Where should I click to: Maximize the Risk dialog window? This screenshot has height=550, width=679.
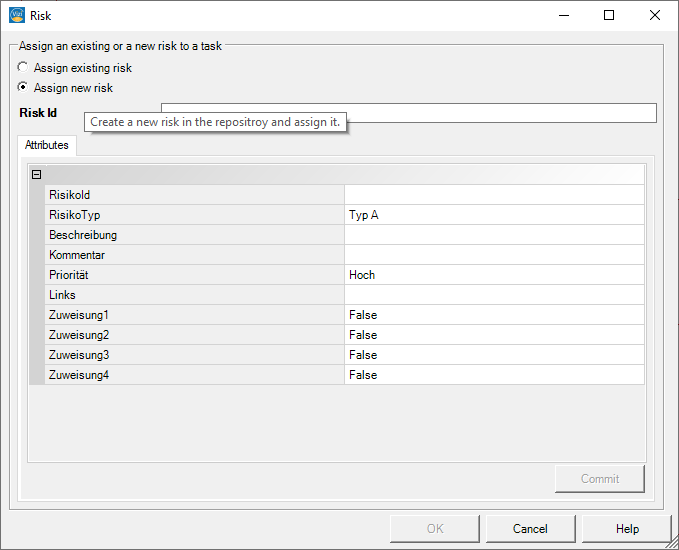pyautogui.click(x=609, y=15)
